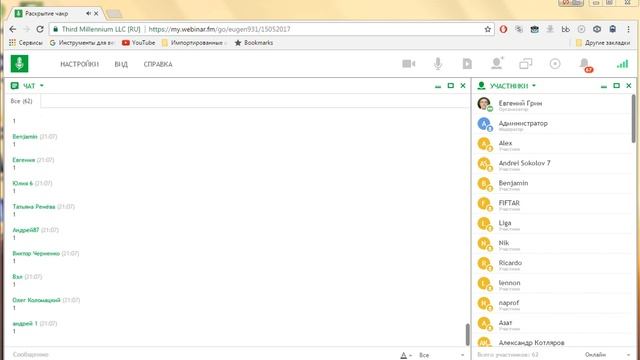Click chat sender name Андрей87
This screenshot has height=360, width=640.
[x=26, y=230]
